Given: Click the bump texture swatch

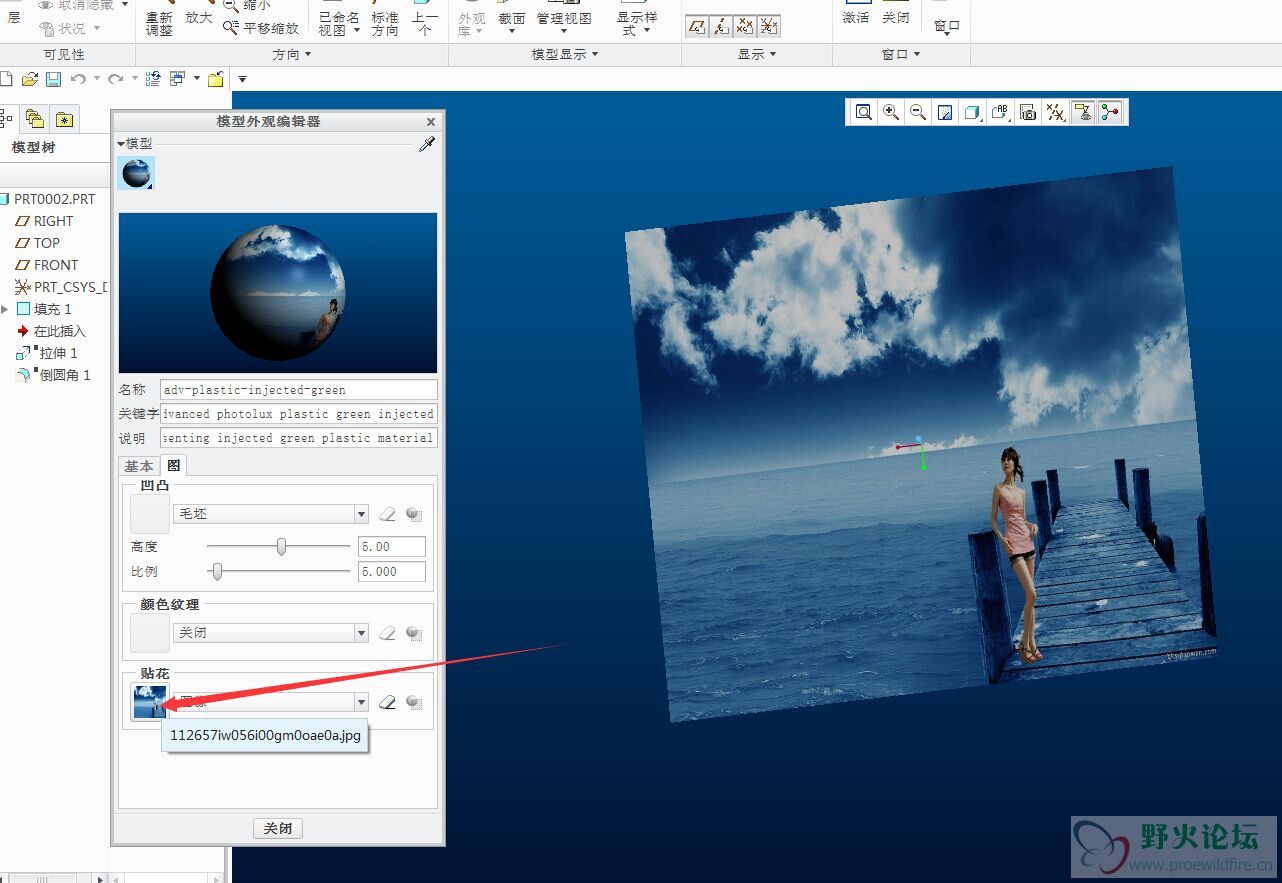Looking at the screenshot, I should point(149,514).
